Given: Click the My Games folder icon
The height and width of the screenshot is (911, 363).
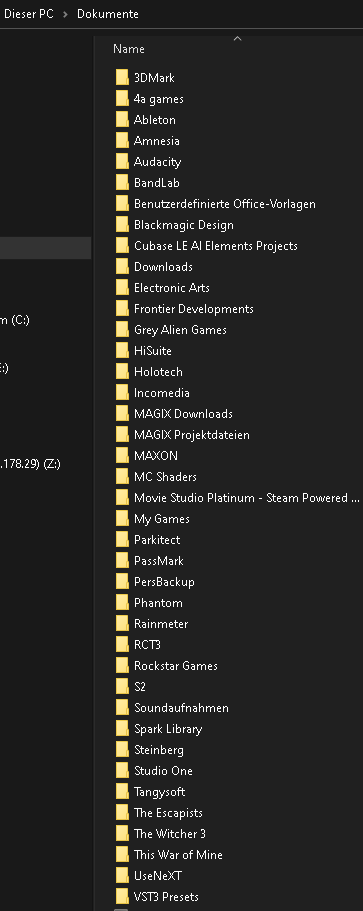Looking at the screenshot, I should coord(122,519).
